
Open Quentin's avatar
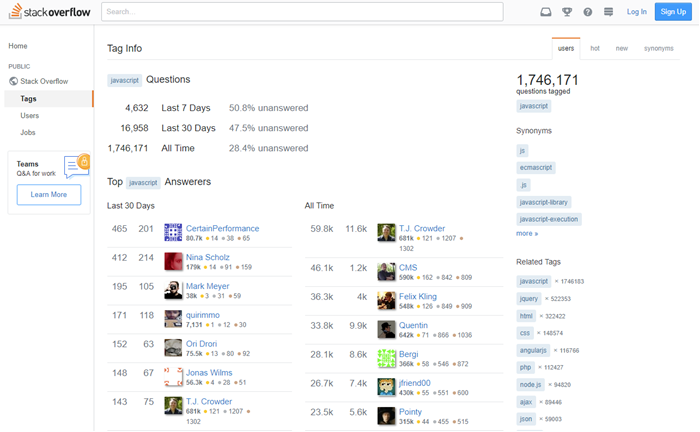click(x=386, y=329)
